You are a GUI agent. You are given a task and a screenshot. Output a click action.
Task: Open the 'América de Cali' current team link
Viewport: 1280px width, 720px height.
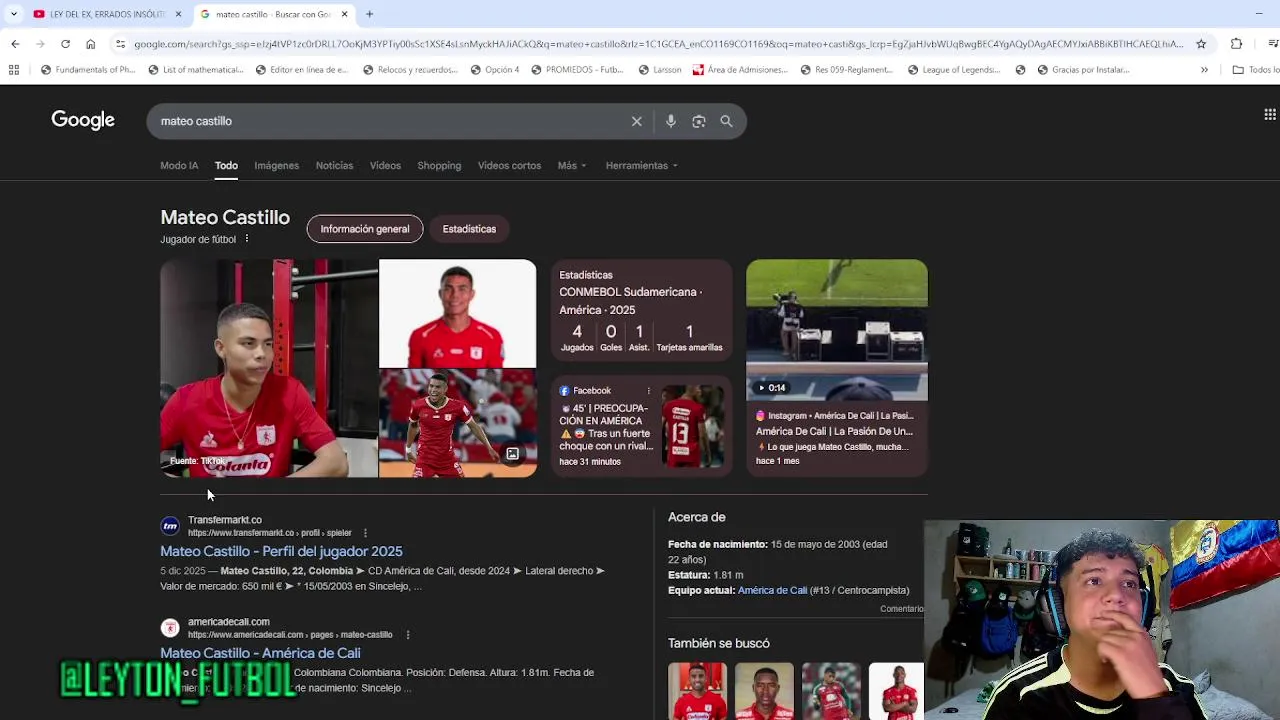coord(772,591)
